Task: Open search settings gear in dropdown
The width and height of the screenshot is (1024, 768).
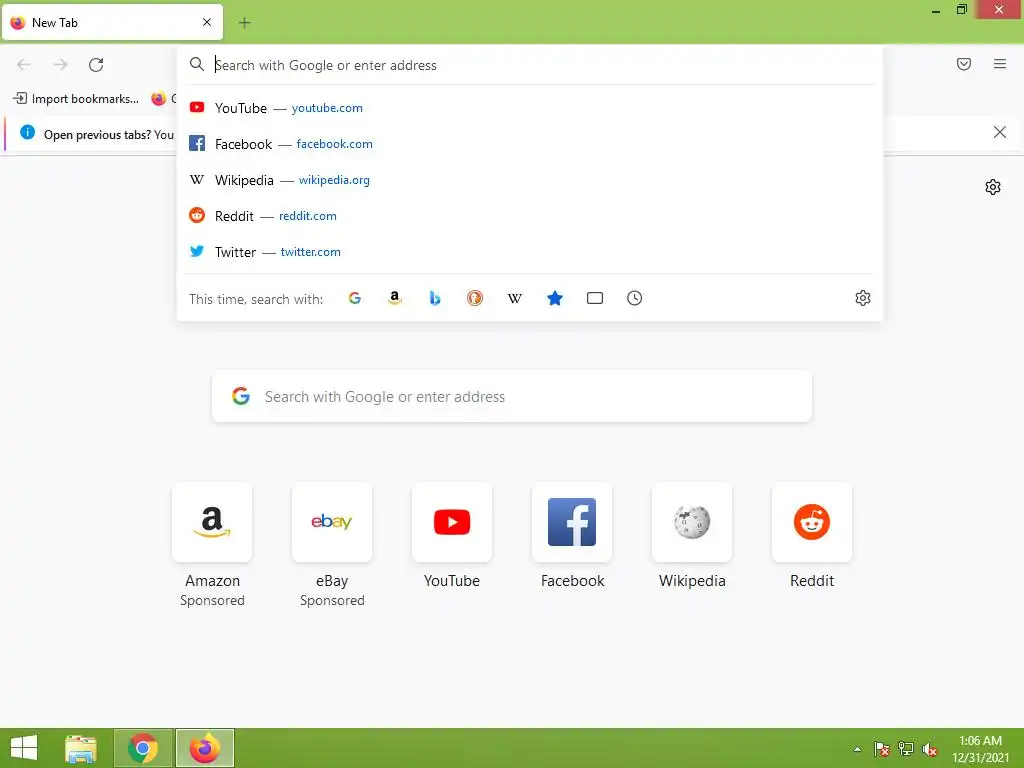Action: [863, 298]
